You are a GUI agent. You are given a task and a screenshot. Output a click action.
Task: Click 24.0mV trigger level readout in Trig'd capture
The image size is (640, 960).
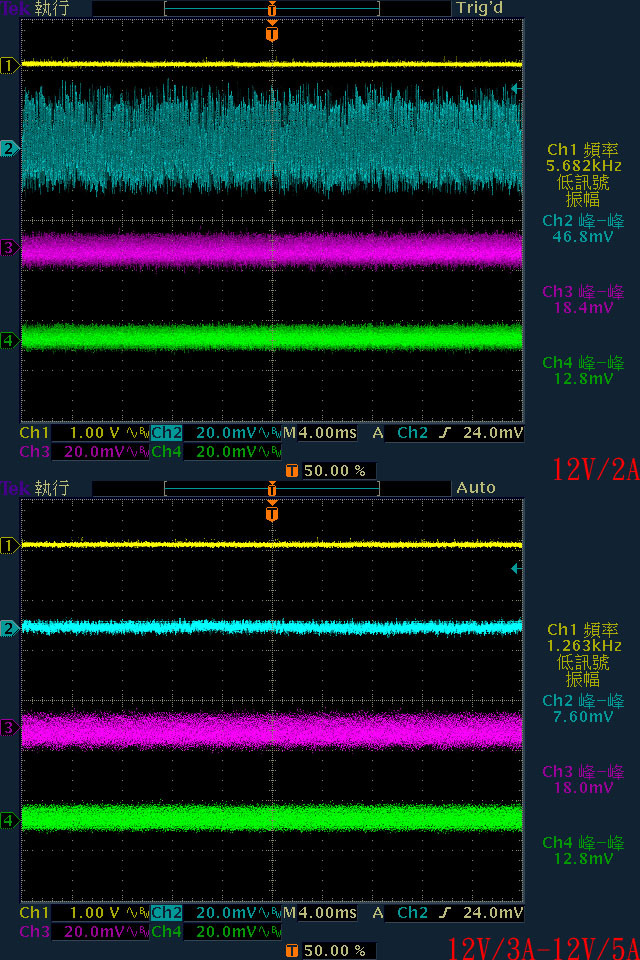[493, 433]
